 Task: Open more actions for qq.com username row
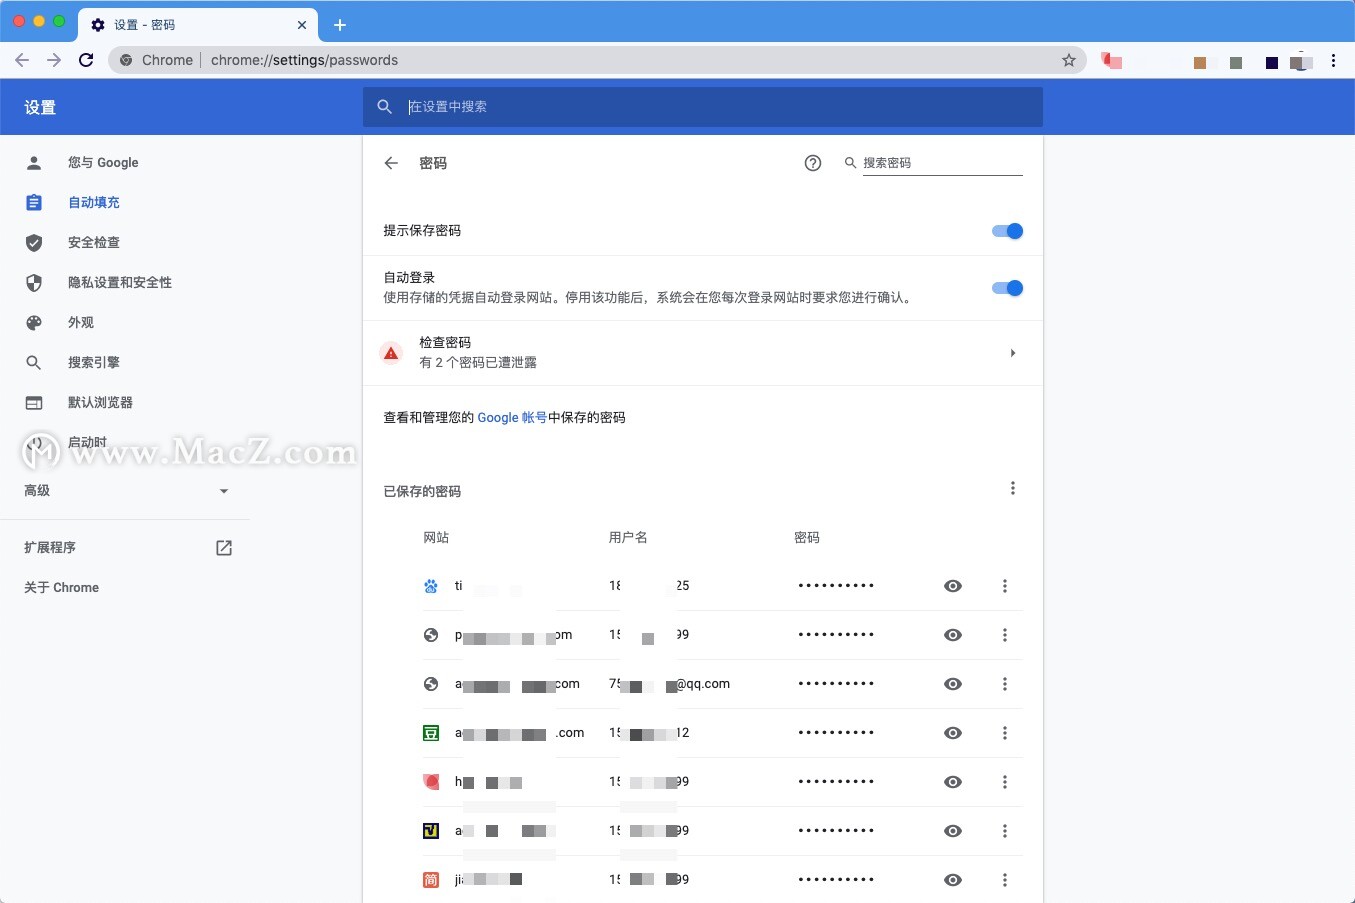point(1005,684)
